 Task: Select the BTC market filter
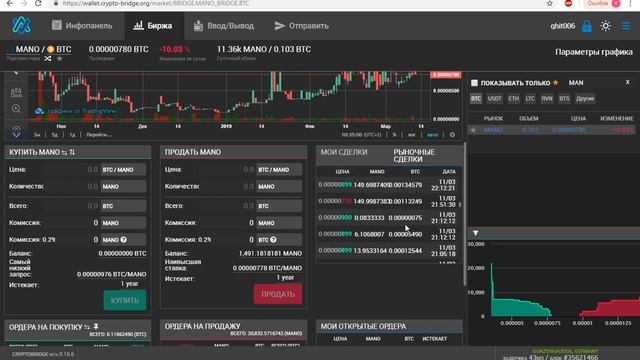(476, 98)
